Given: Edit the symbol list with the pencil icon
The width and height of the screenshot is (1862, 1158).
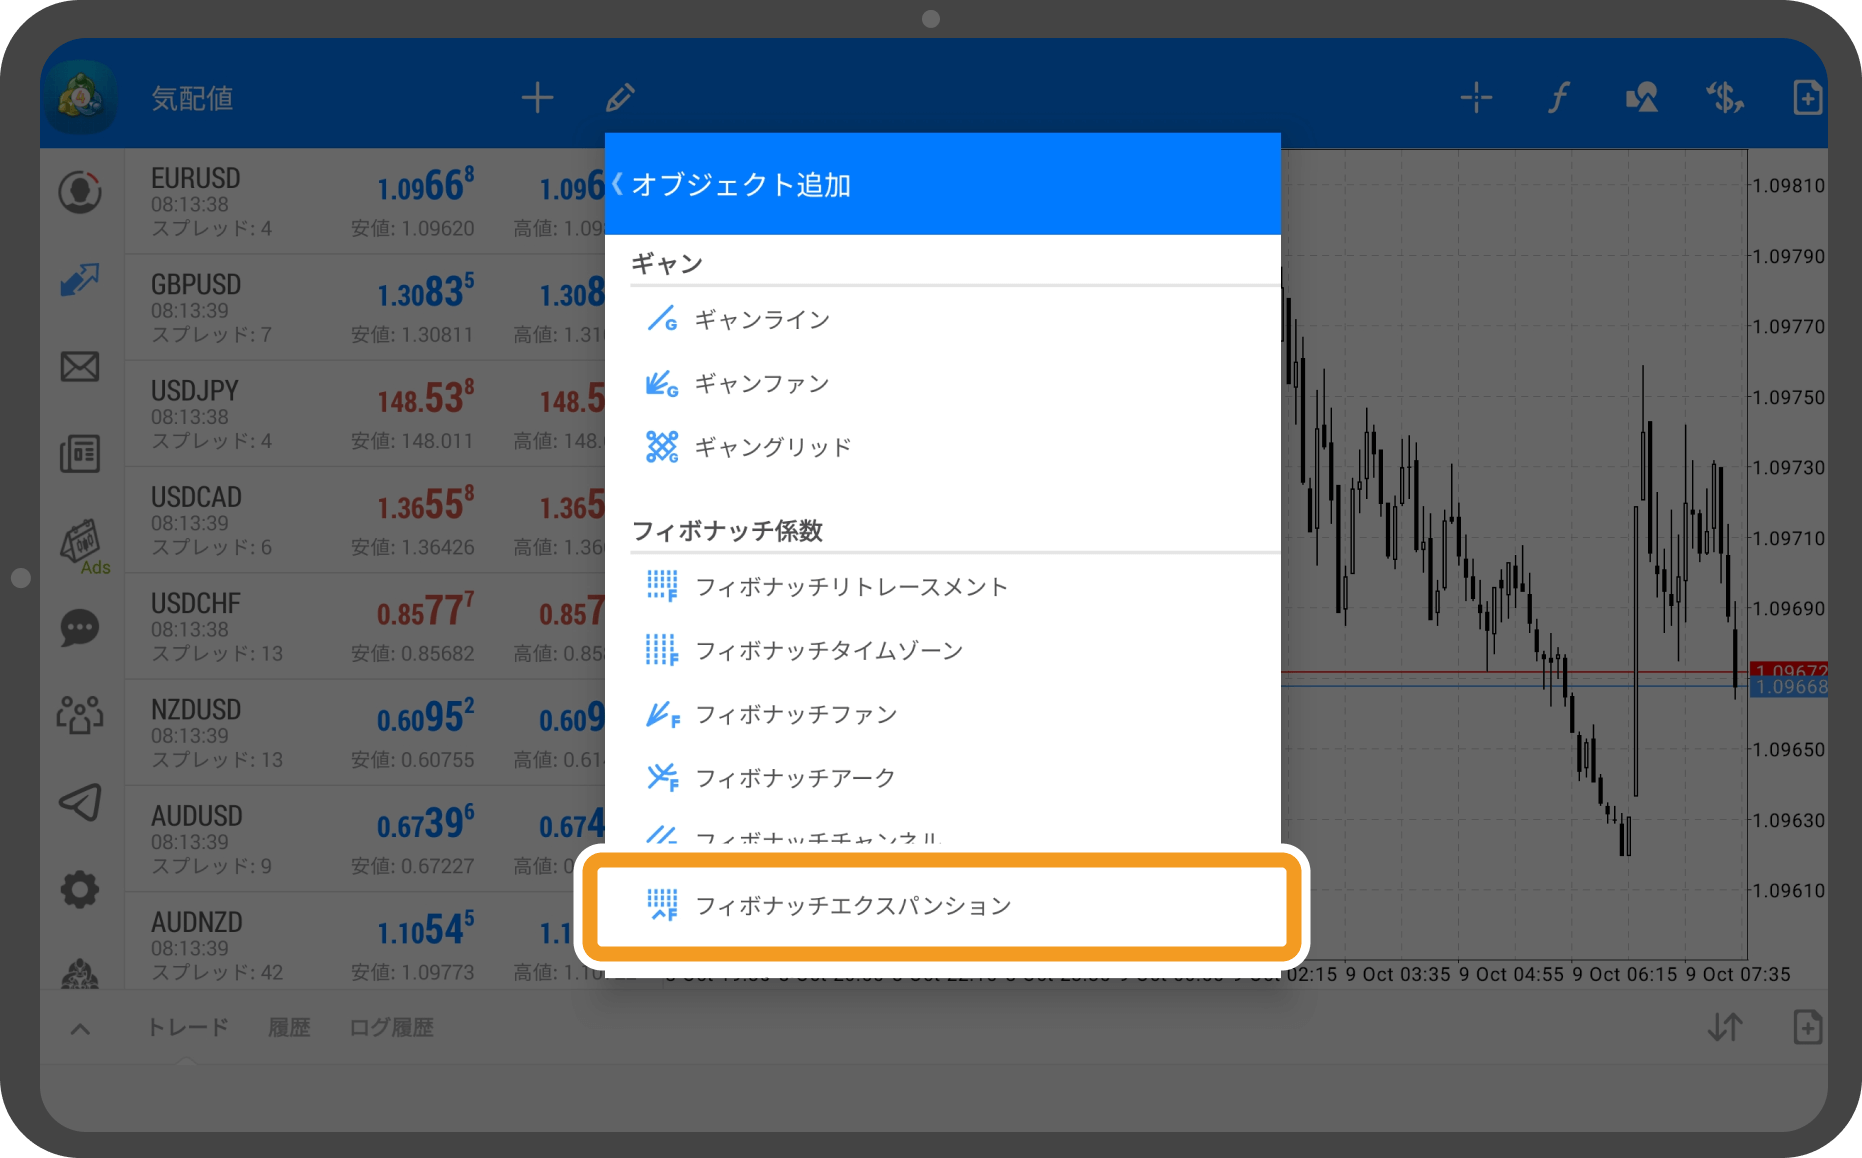Looking at the screenshot, I should point(620,97).
